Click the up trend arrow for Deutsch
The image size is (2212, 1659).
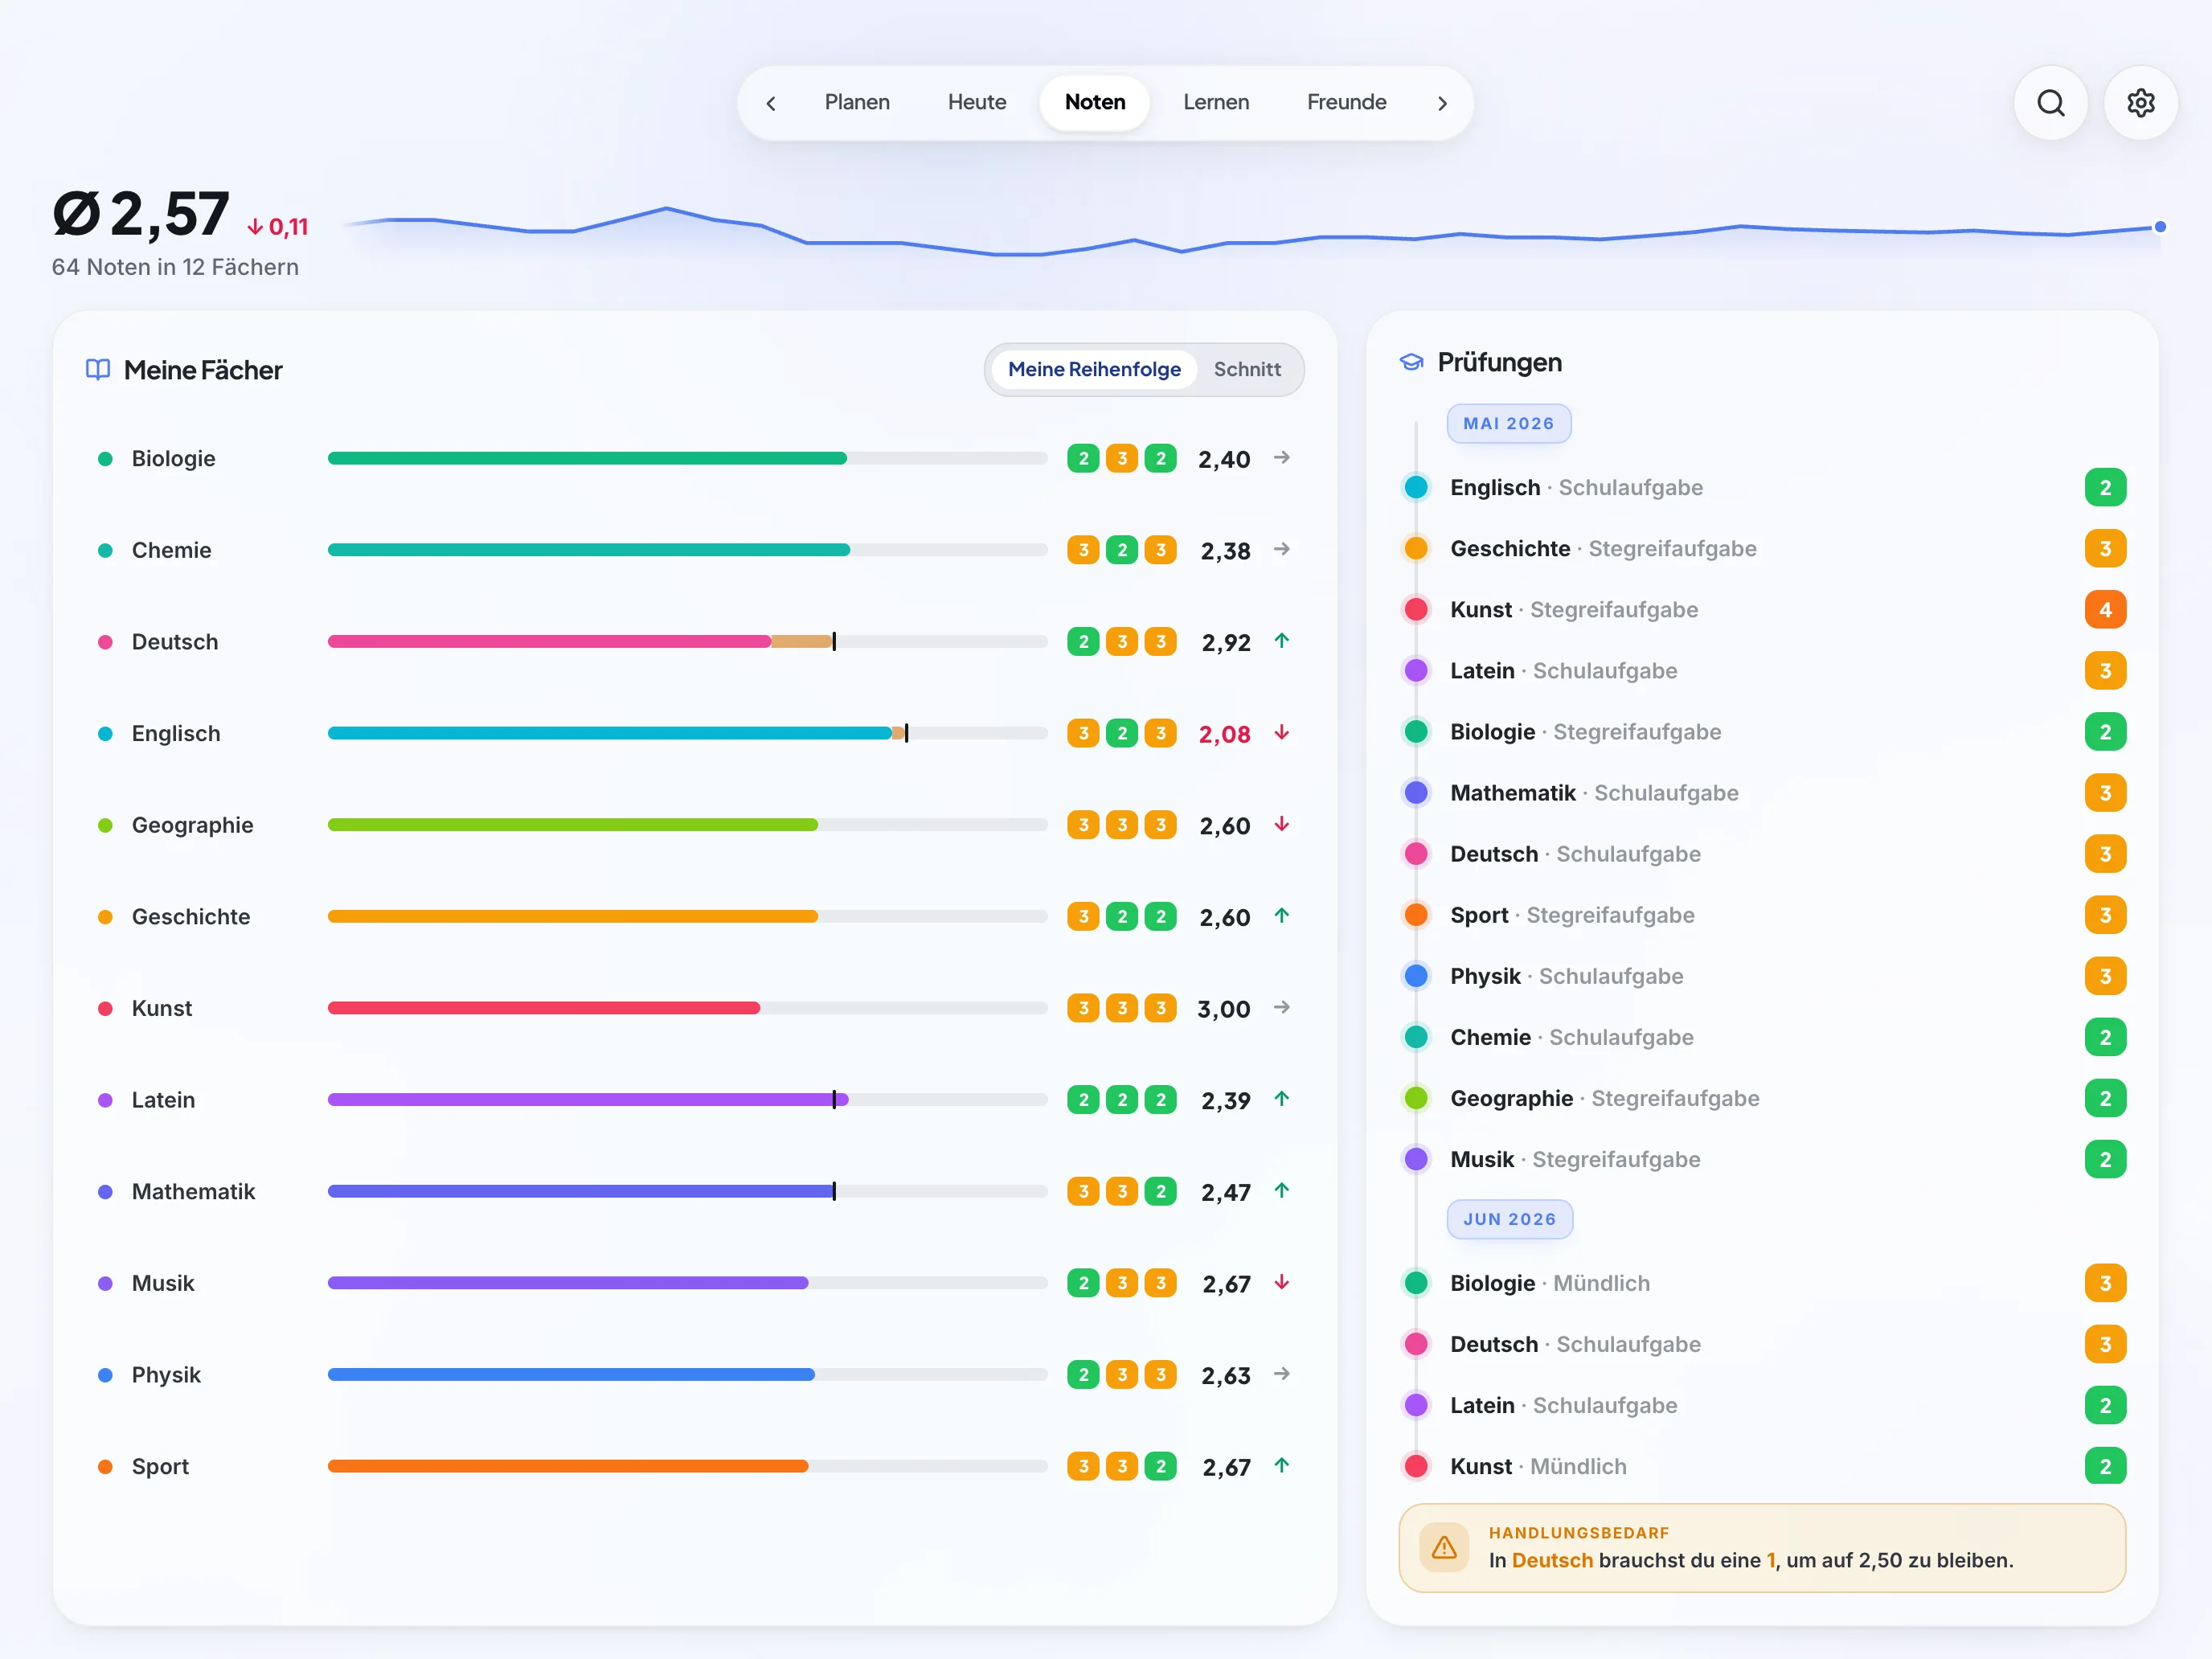point(1282,641)
